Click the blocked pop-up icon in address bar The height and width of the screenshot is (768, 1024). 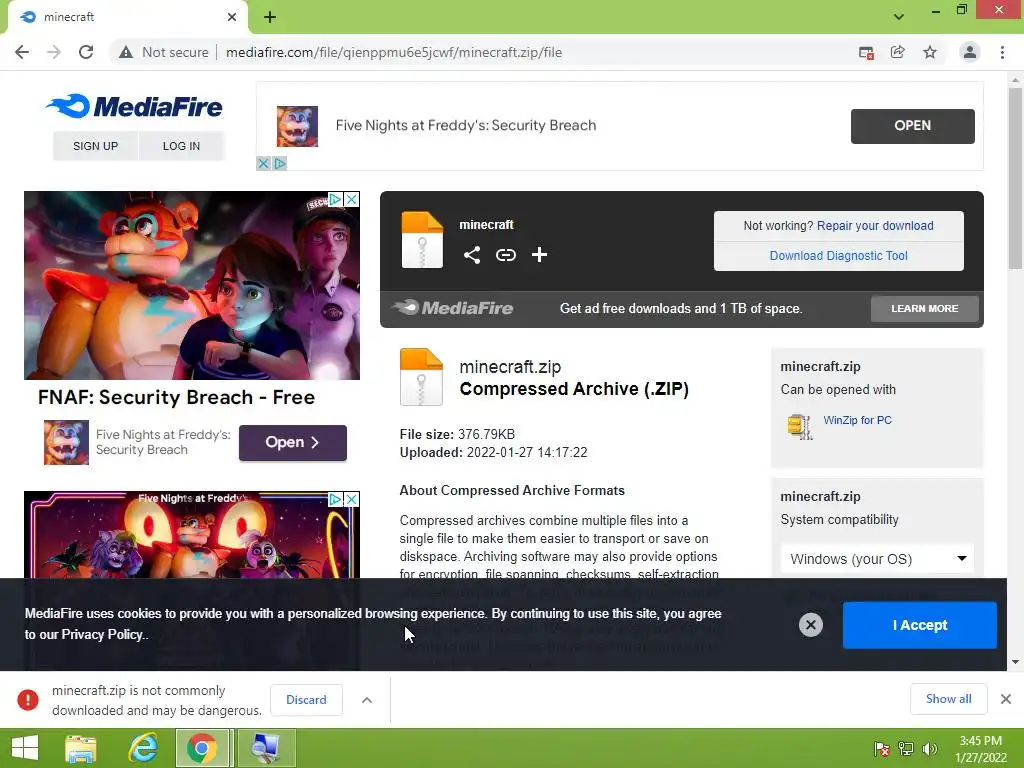pyautogui.click(x=866, y=53)
